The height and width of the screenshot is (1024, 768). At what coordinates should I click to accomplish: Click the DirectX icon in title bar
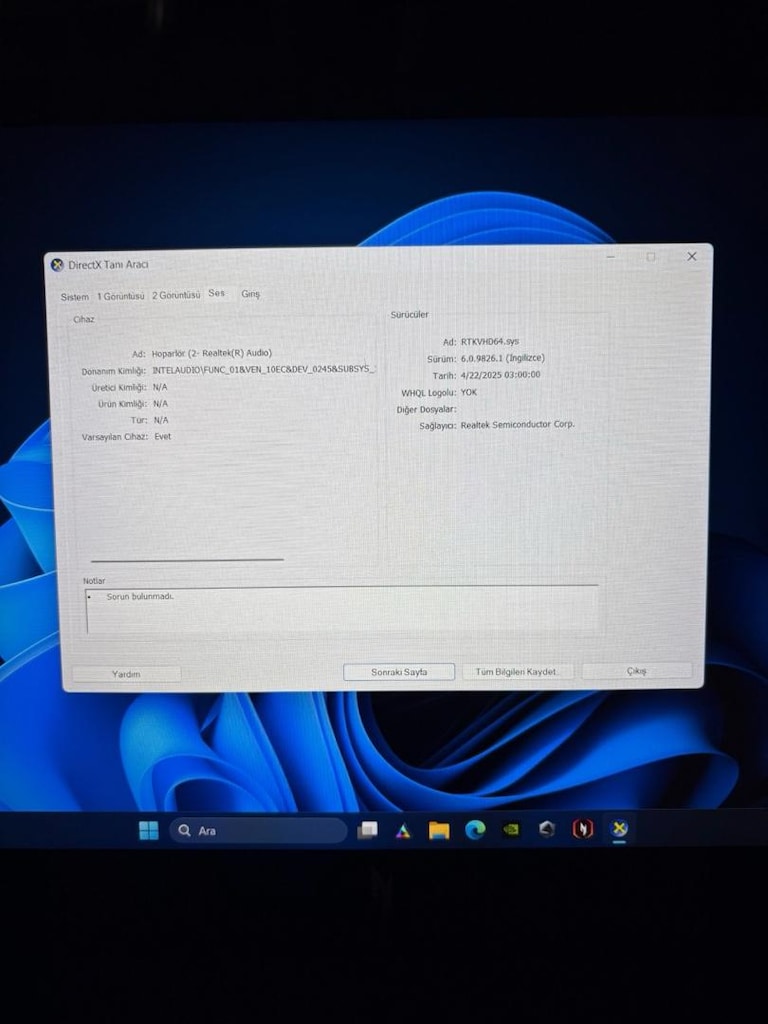[57, 264]
